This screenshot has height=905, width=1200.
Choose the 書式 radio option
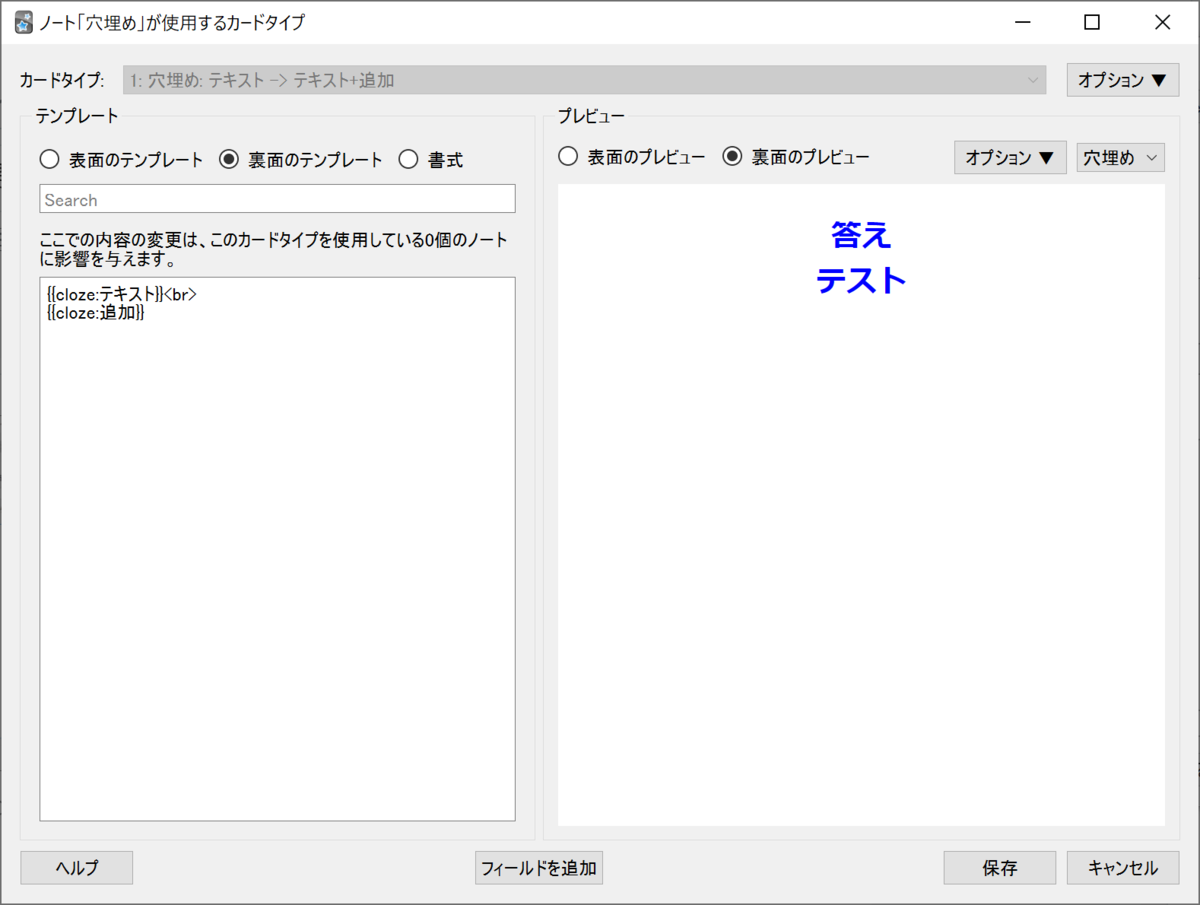(430, 159)
